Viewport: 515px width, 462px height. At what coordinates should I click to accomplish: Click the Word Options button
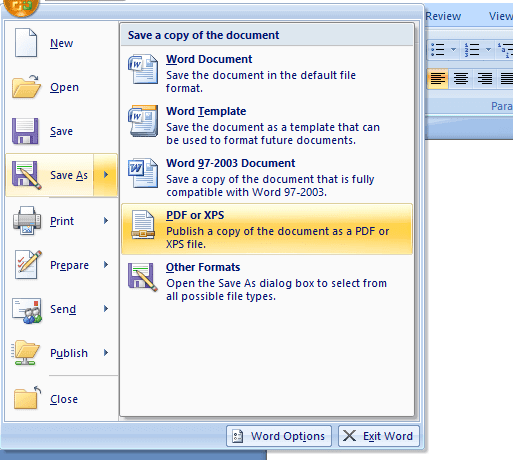pos(279,436)
